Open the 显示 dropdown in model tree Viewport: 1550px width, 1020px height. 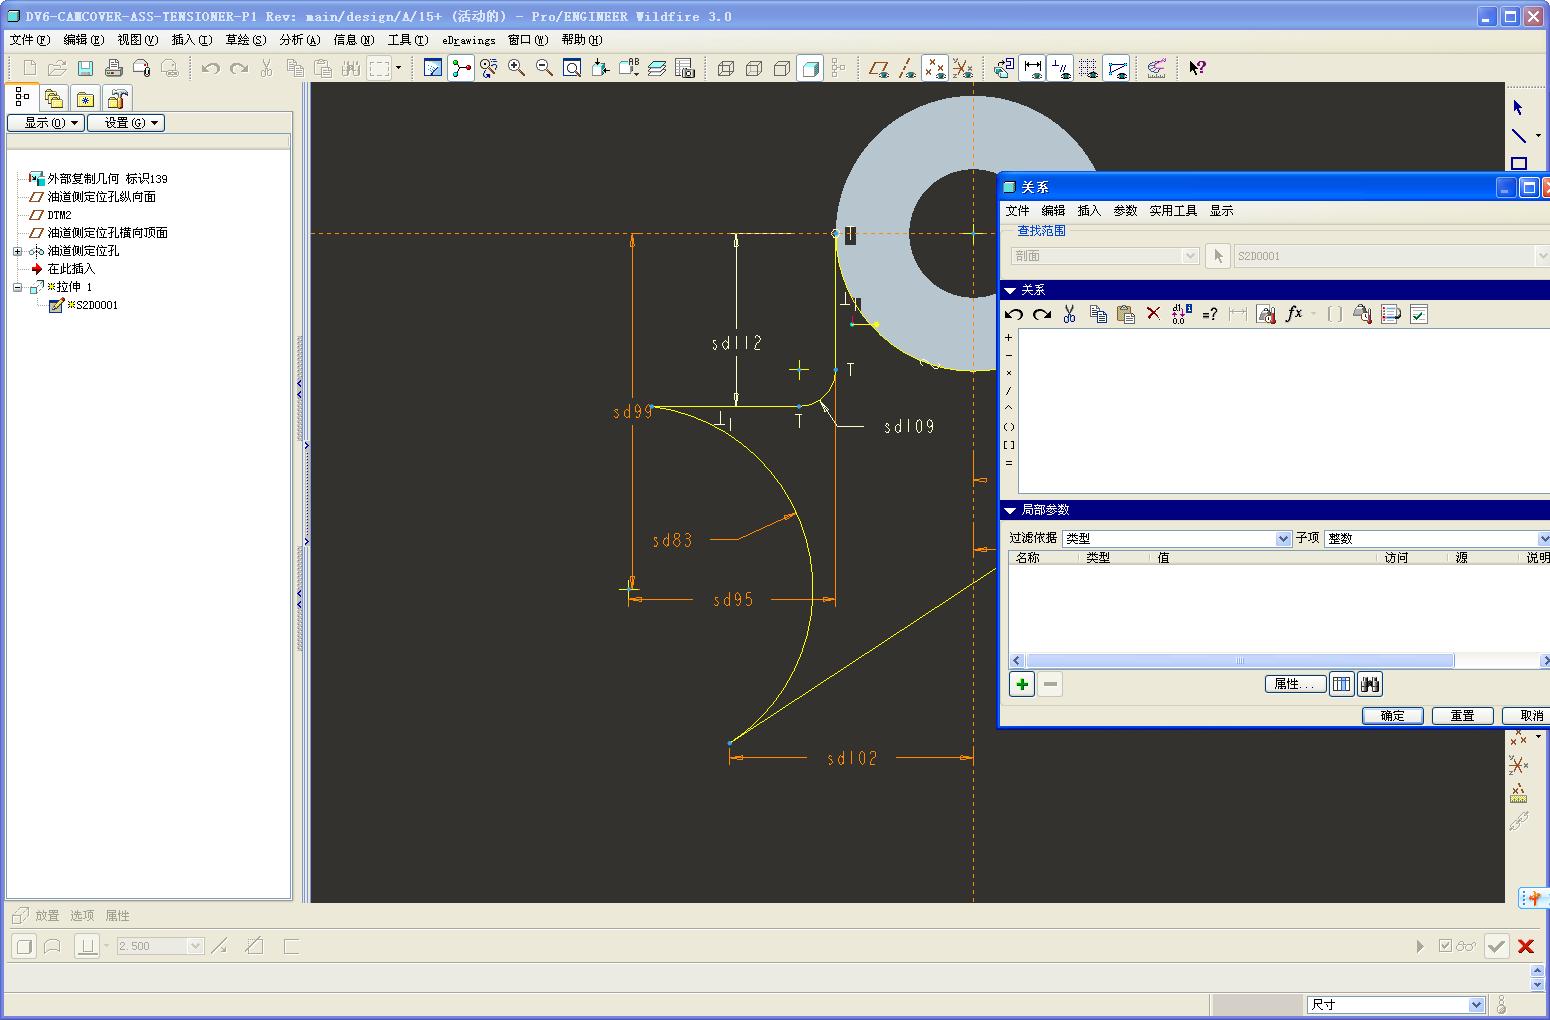(x=45, y=123)
